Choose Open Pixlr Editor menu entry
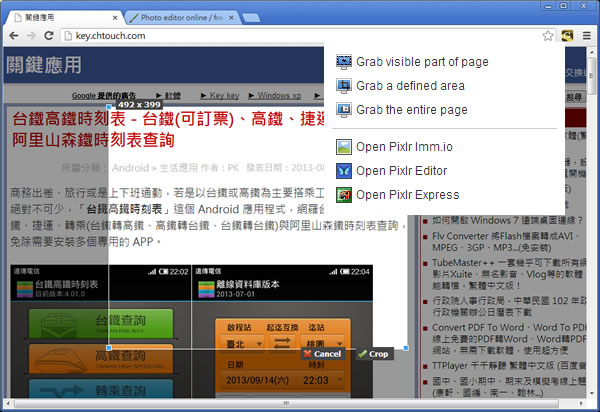 [x=401, y=171]
